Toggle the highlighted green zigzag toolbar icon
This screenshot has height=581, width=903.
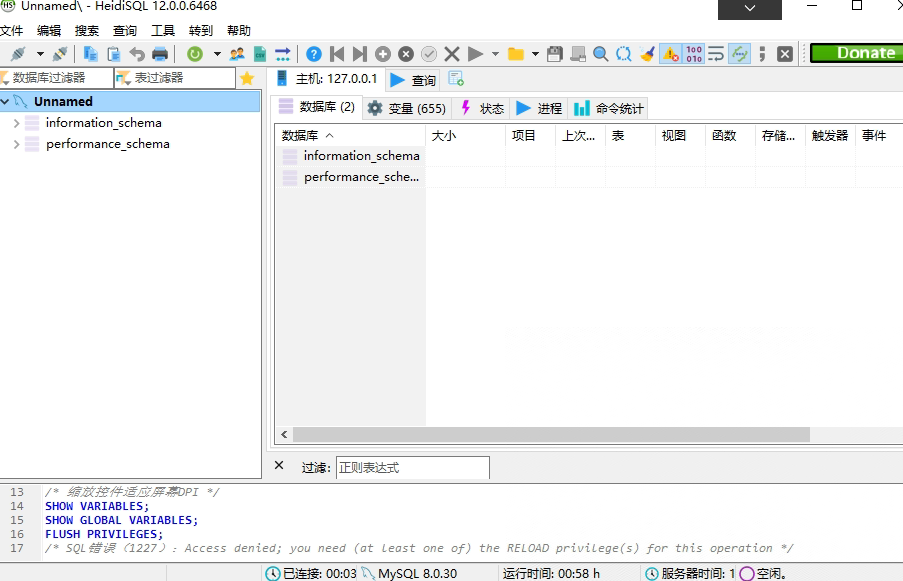coord(739,54)
